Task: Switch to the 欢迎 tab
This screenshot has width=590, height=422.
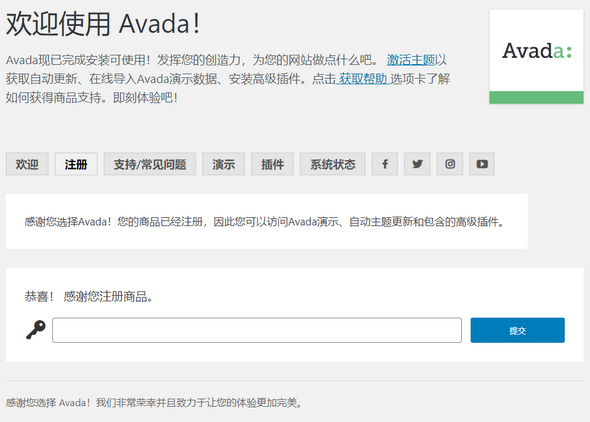Action: tap(27, 164)
